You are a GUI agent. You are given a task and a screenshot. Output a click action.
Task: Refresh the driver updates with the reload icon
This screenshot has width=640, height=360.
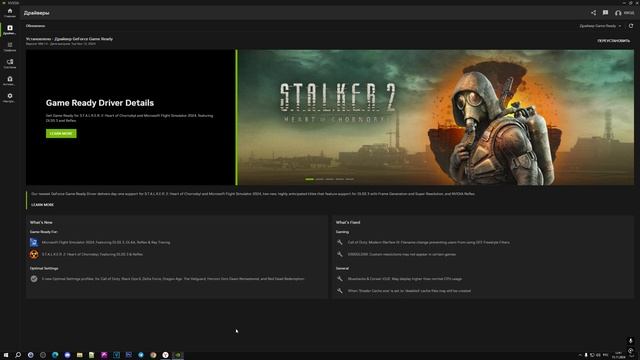coord(631,26)
